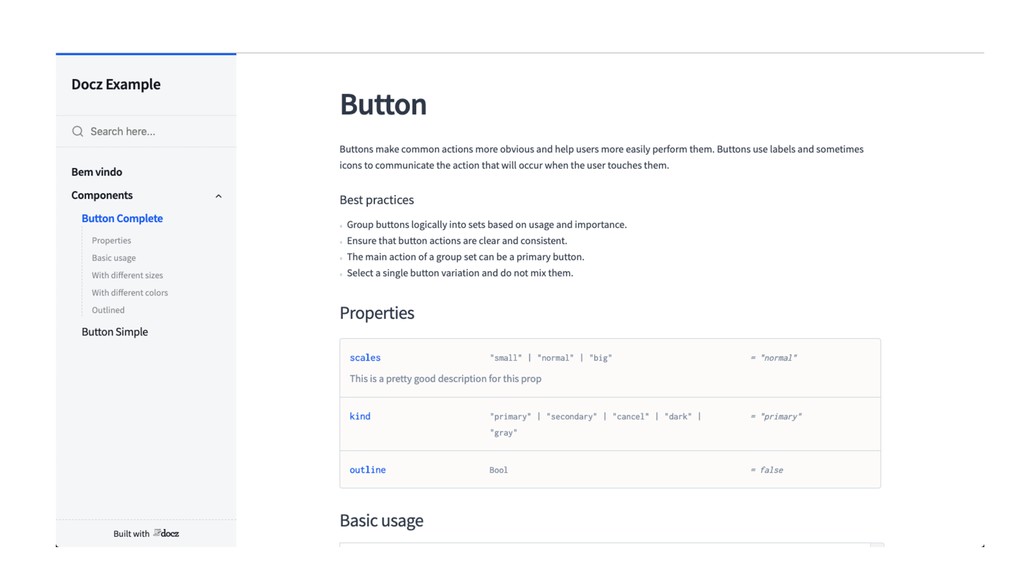Click the "Best practices" heading

pos(376,200)
